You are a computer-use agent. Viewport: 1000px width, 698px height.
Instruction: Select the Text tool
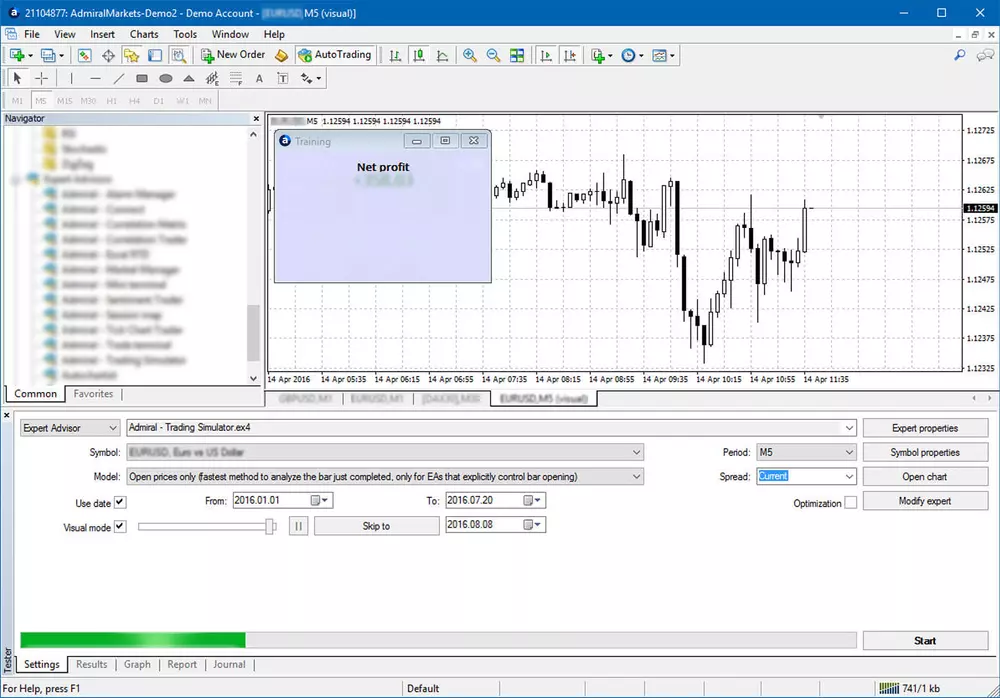tap(258, 77)
